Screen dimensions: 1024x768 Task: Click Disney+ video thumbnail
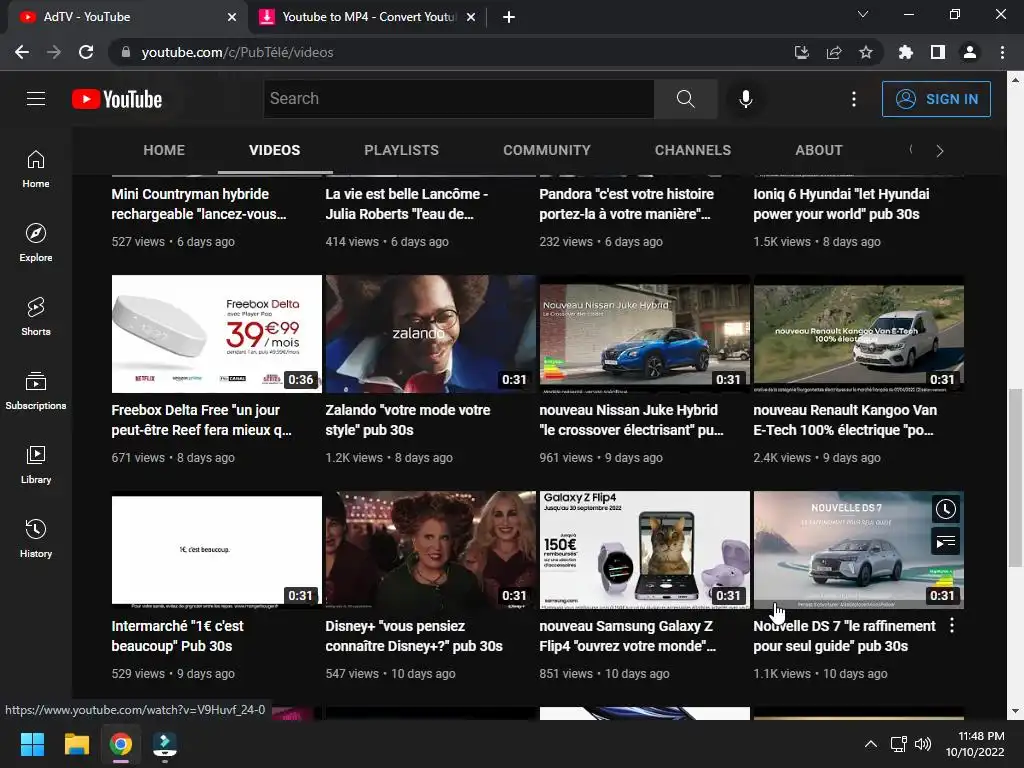[x=431, y=550]
